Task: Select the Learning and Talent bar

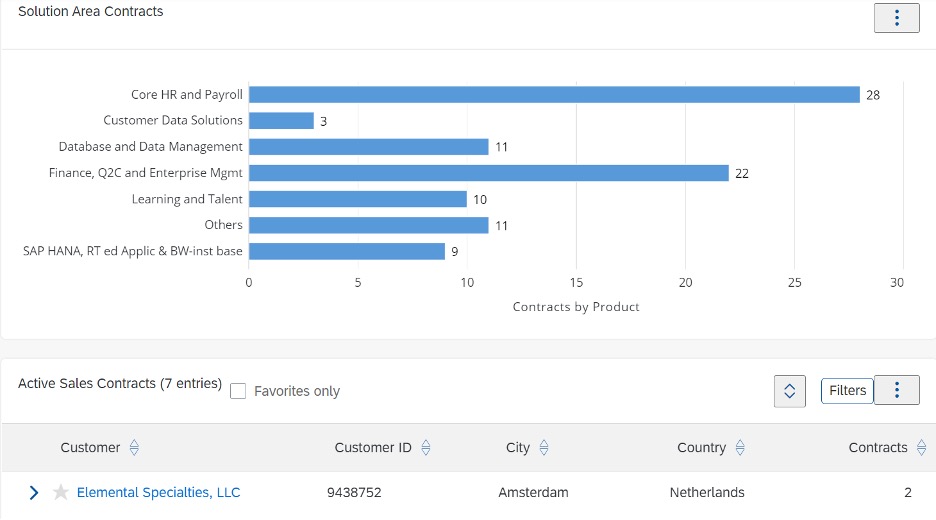Action: (358, 199)
